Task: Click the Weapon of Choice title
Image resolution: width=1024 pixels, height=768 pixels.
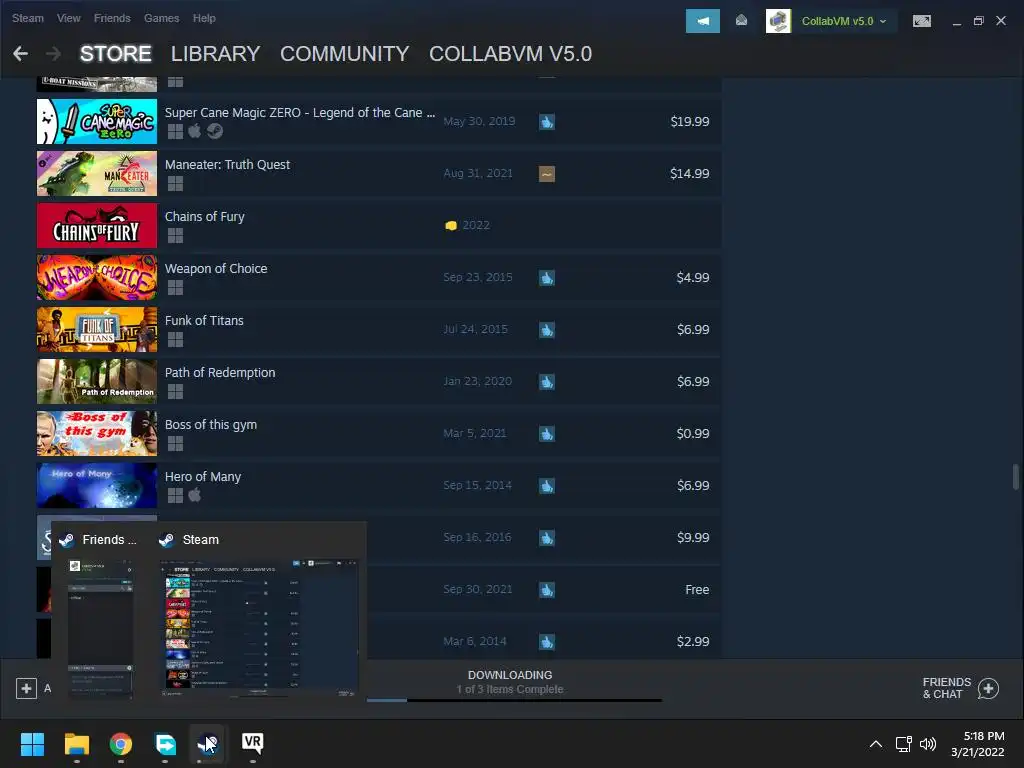Action: [216, 268]
